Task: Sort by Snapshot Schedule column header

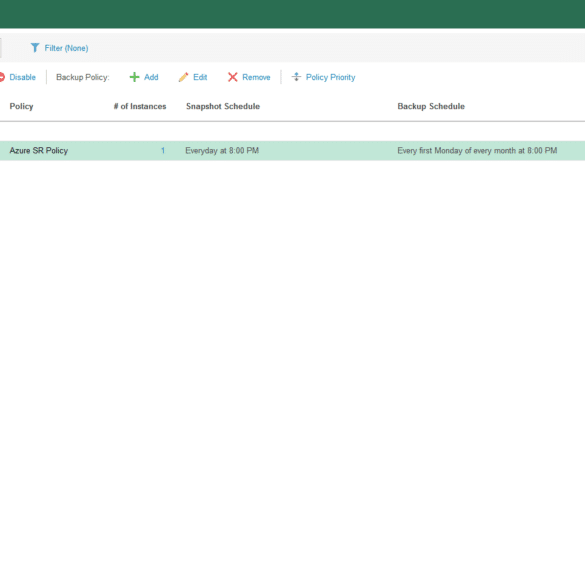Action: (223, 106)
